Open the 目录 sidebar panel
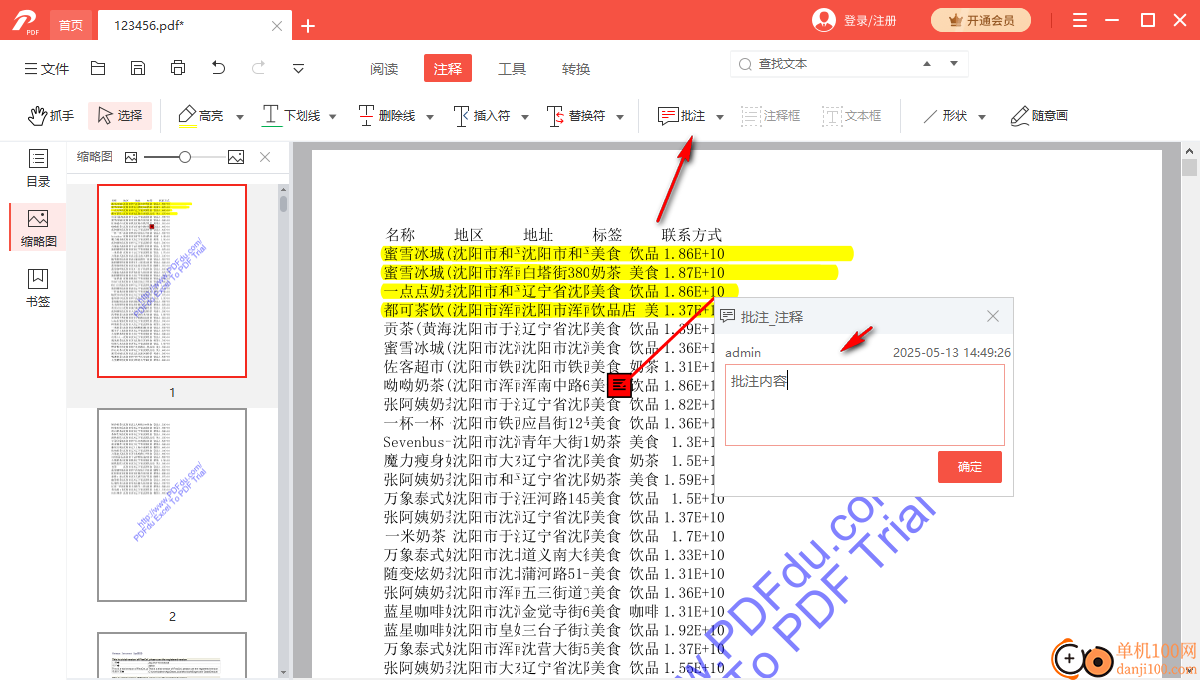 tap(38, 169)
